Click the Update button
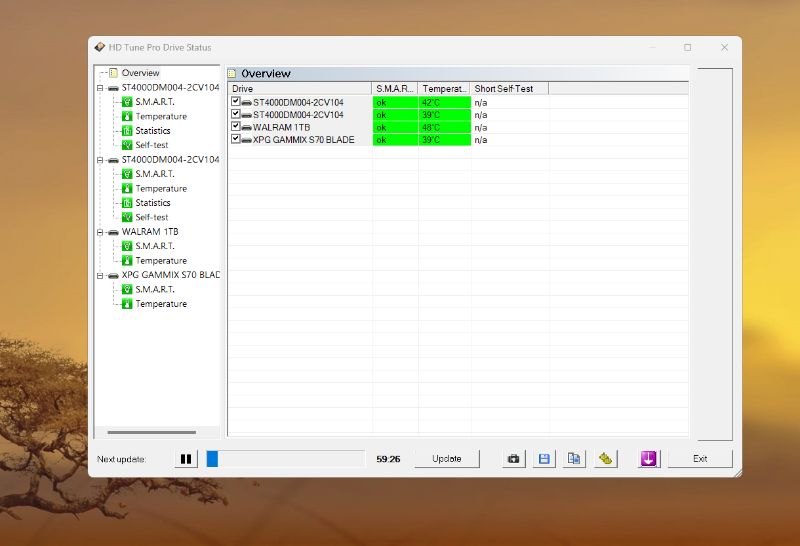Screen dimensions: 800x546 coord(446,459)
